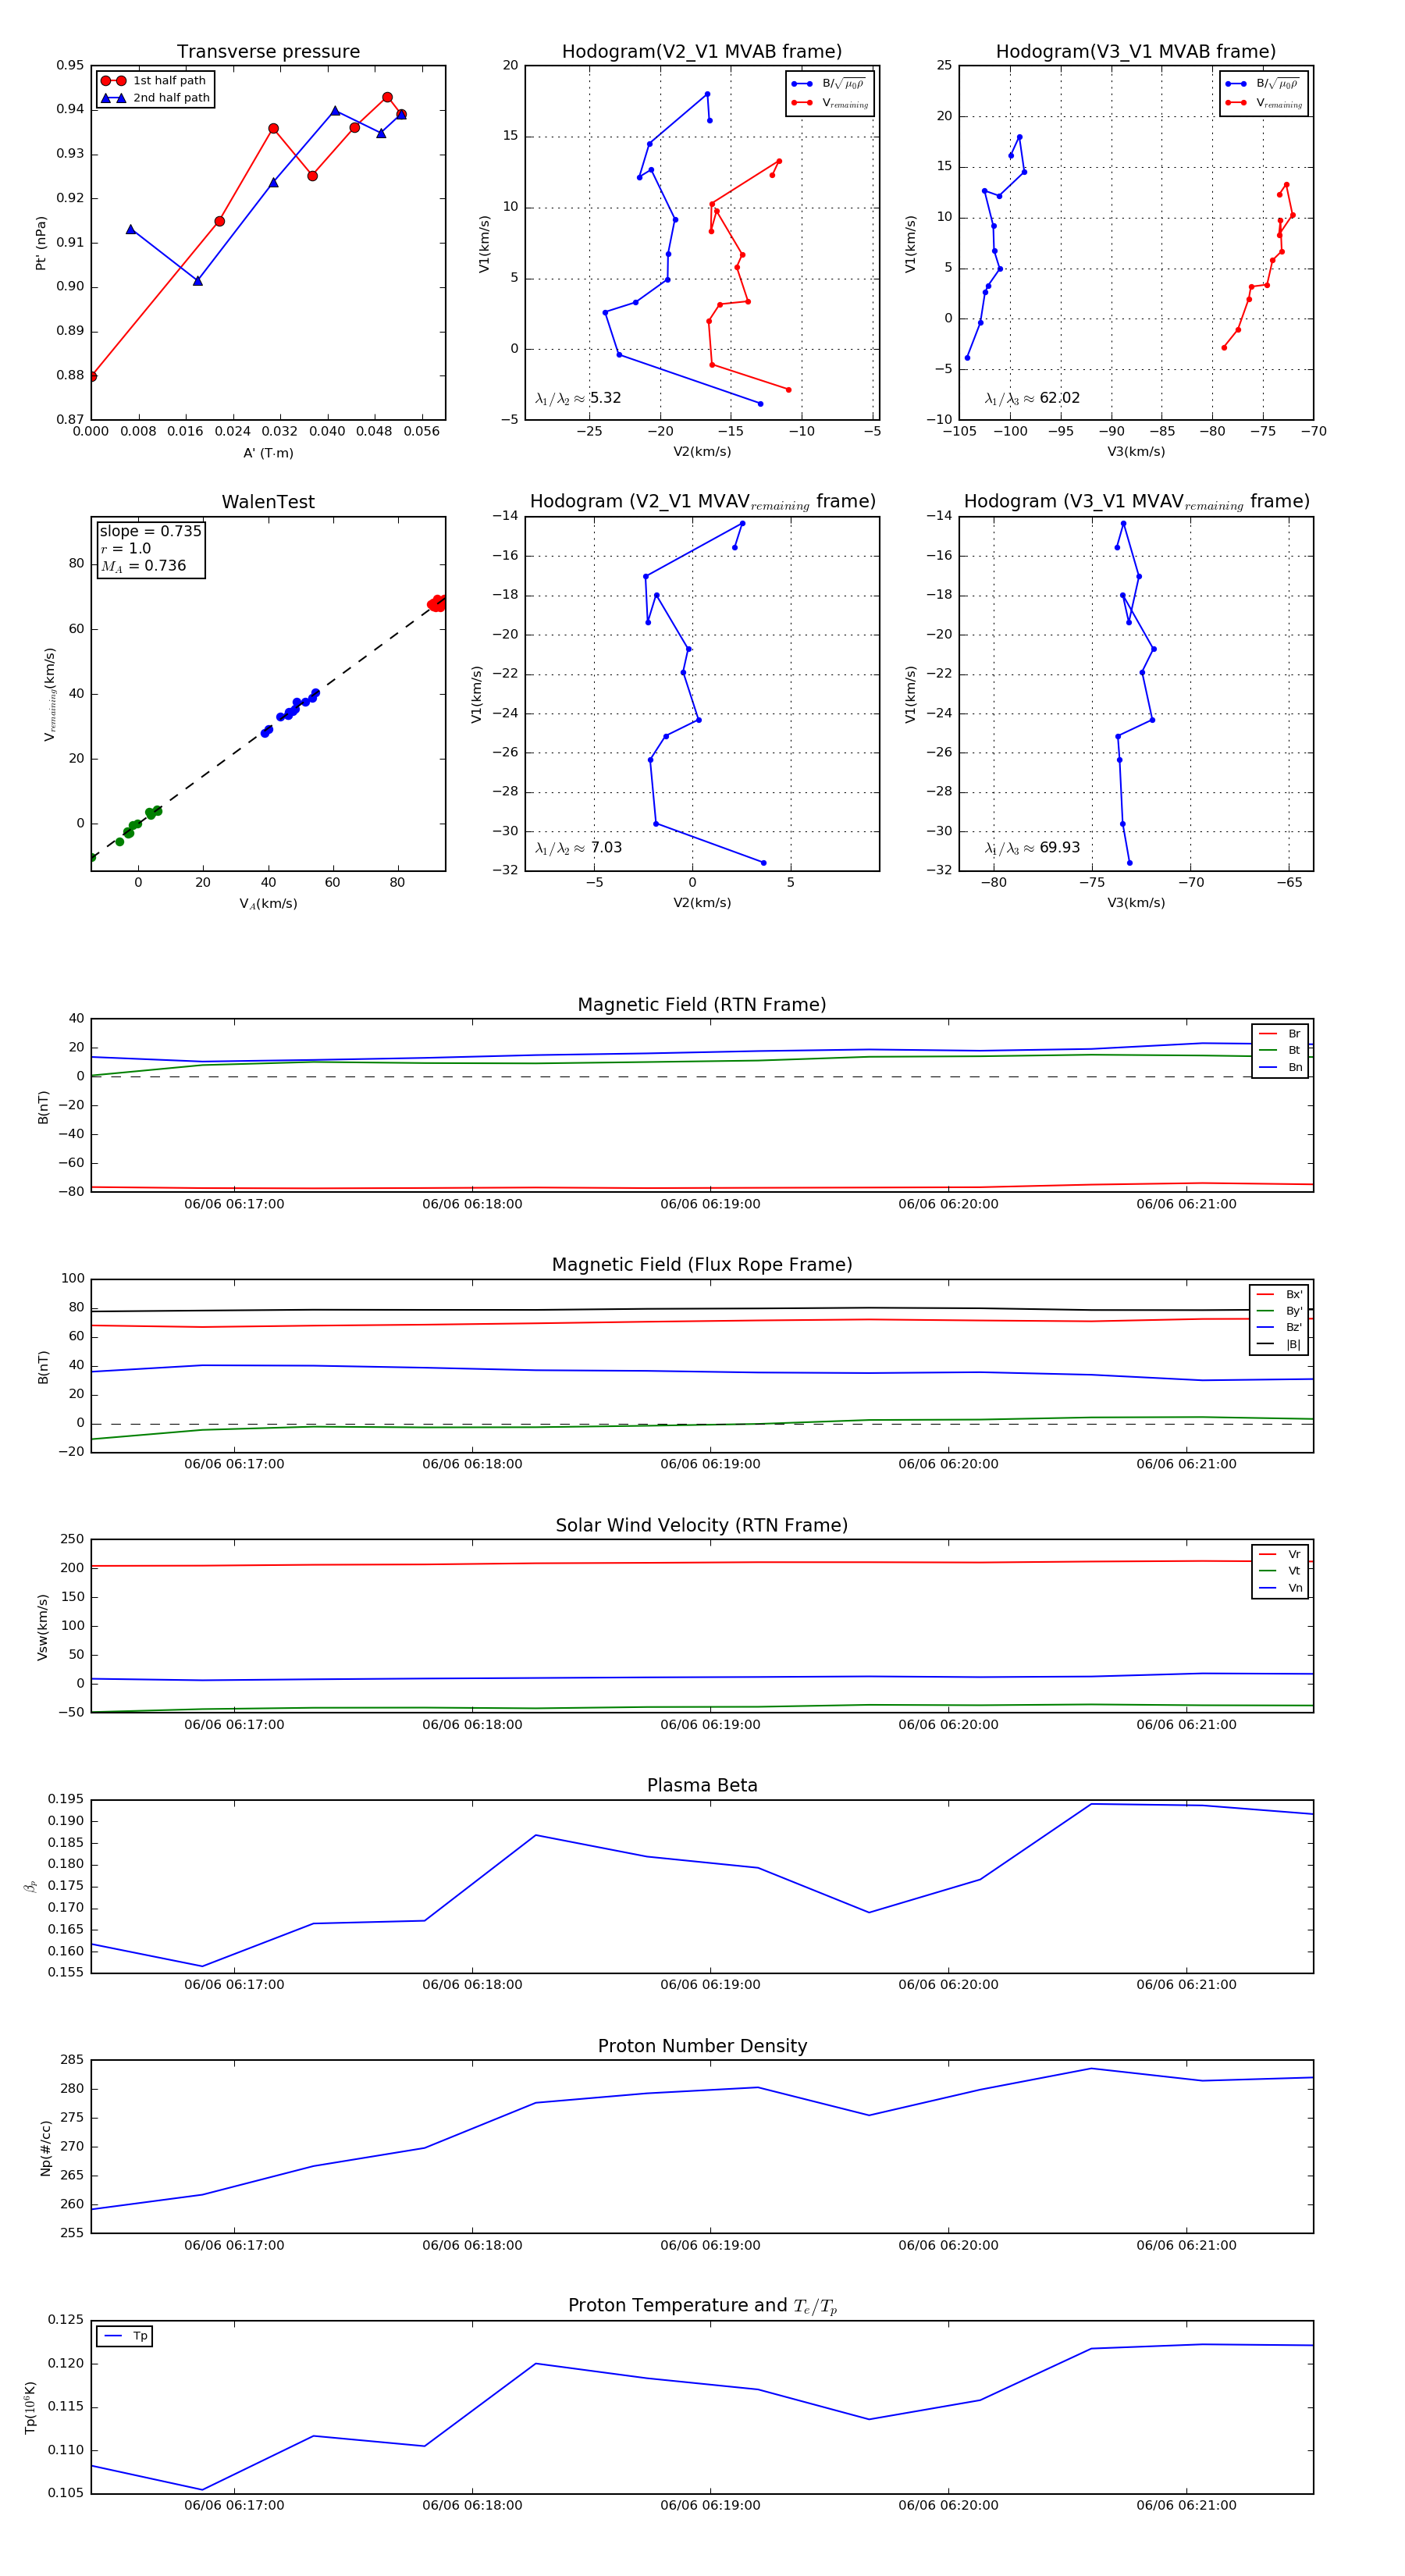This screenshot has width=1405, height=2576.
Task: Click the '06/06 06:17:00' tick under Proton Number Density
Action: [x=234, y=2244]
